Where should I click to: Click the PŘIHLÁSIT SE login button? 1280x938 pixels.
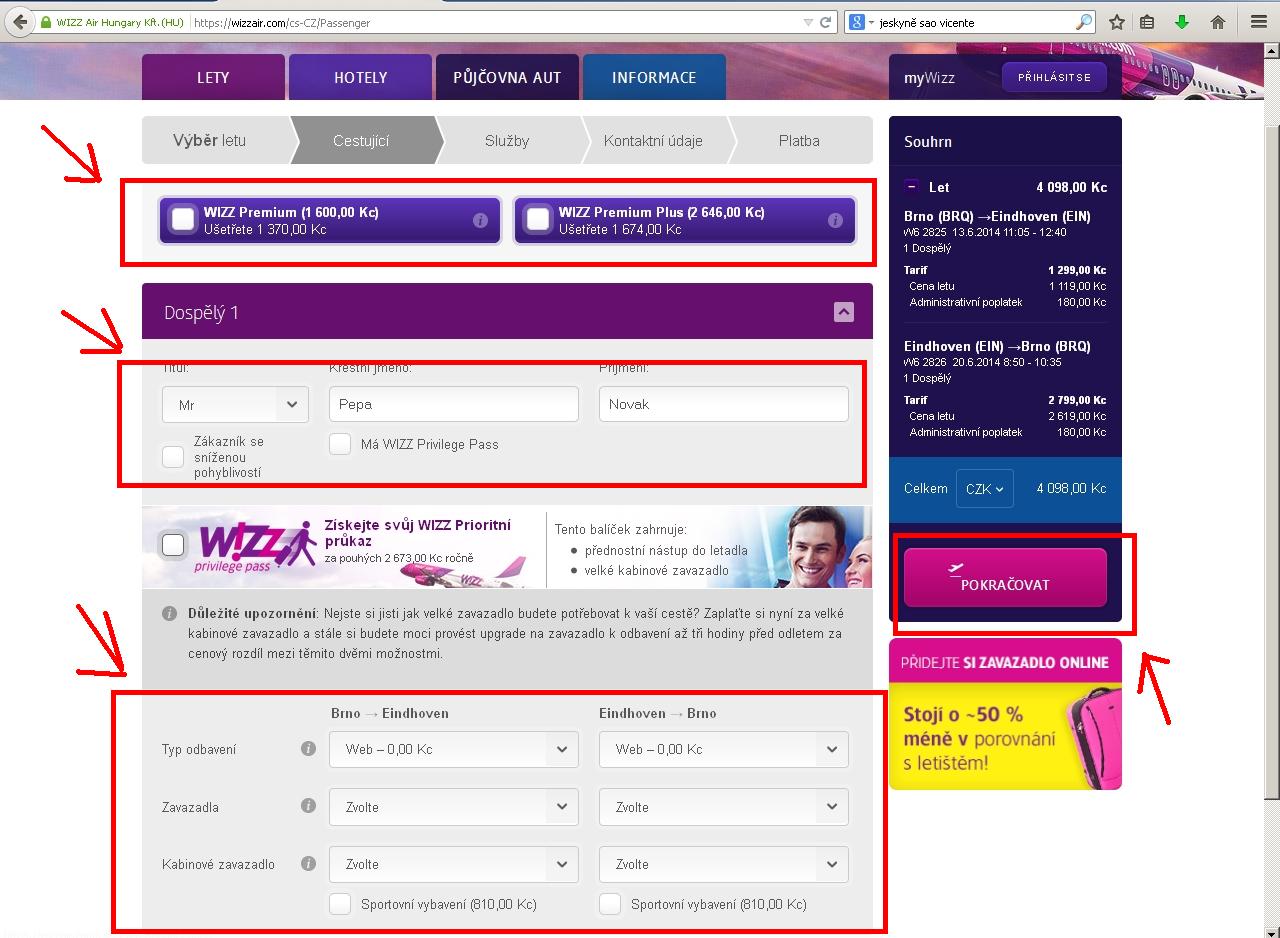pyautogui.click(x=1054, y=77)
